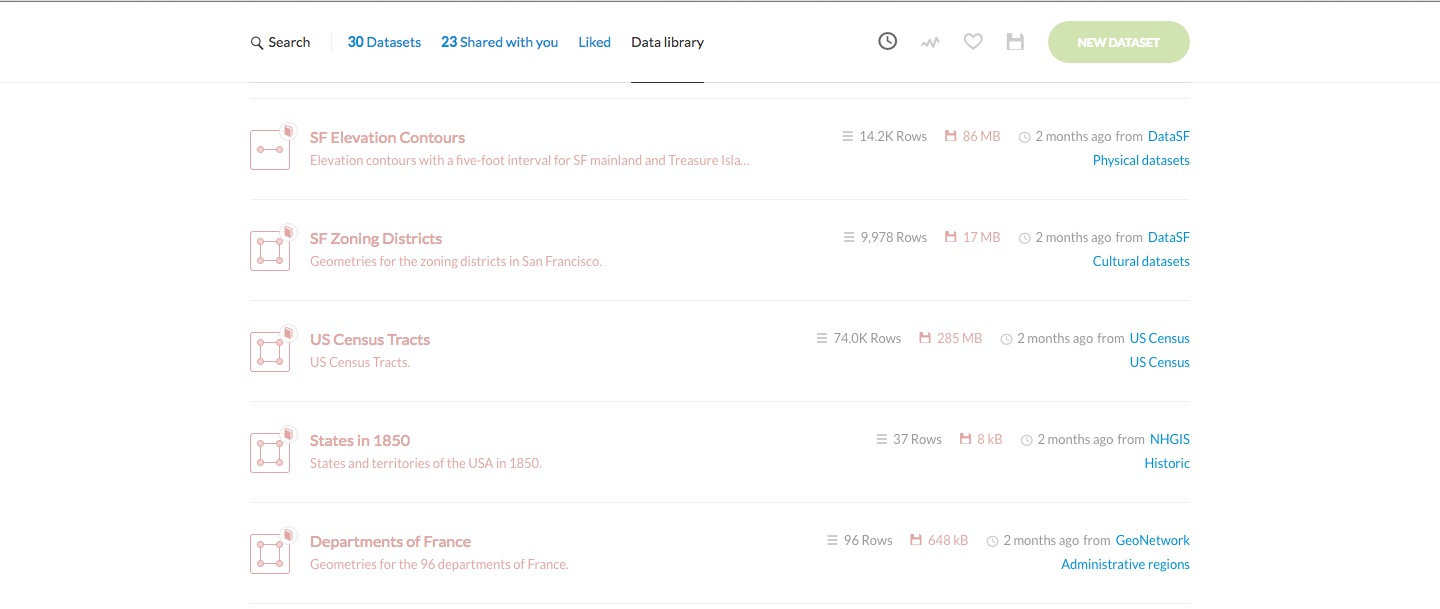Click size disk icon beside 17 MB

tap(951, 237)
